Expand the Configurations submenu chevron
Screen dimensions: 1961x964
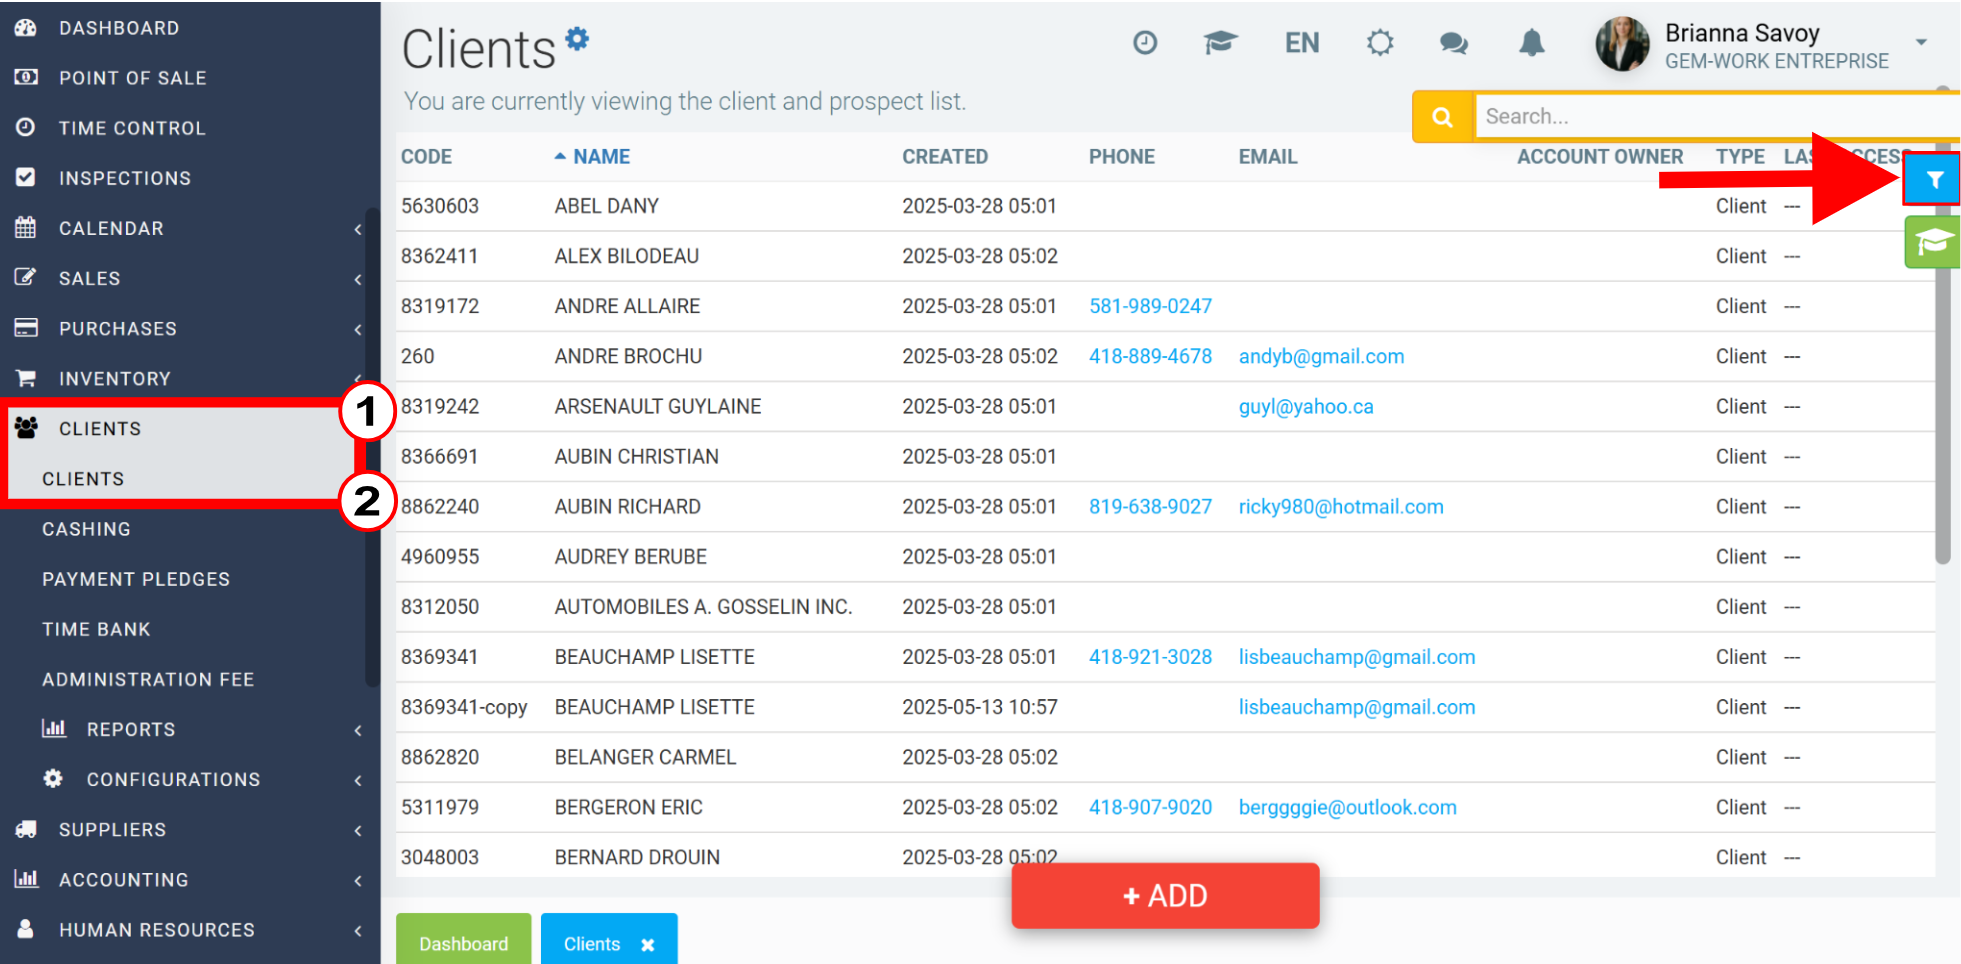tap(358, 780)
